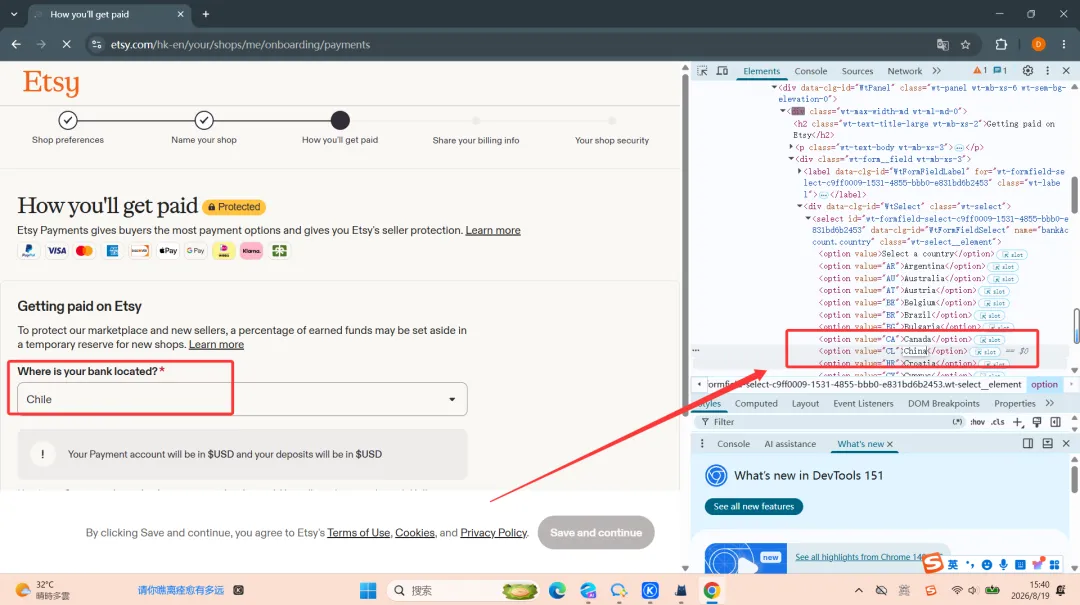The width and height of the screenshot is (1080, 605).
Task: Click the drawer dock-side toggle icon
Action: pyautogui.click(x=1028, y=444)
